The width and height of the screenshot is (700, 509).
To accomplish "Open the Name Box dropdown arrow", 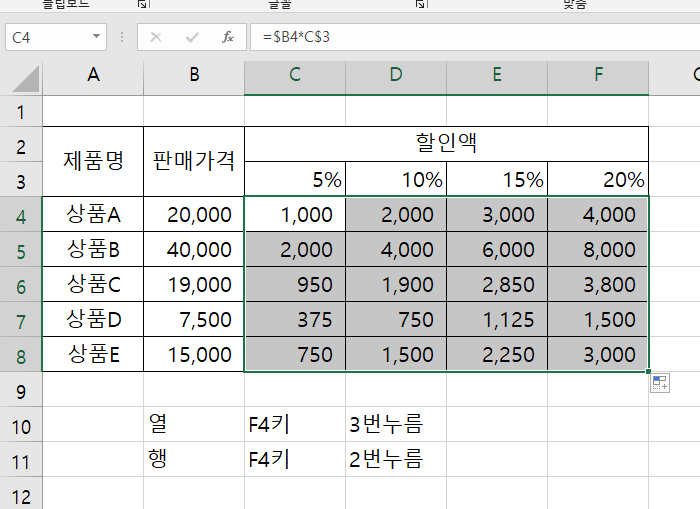I will (96, 37).
